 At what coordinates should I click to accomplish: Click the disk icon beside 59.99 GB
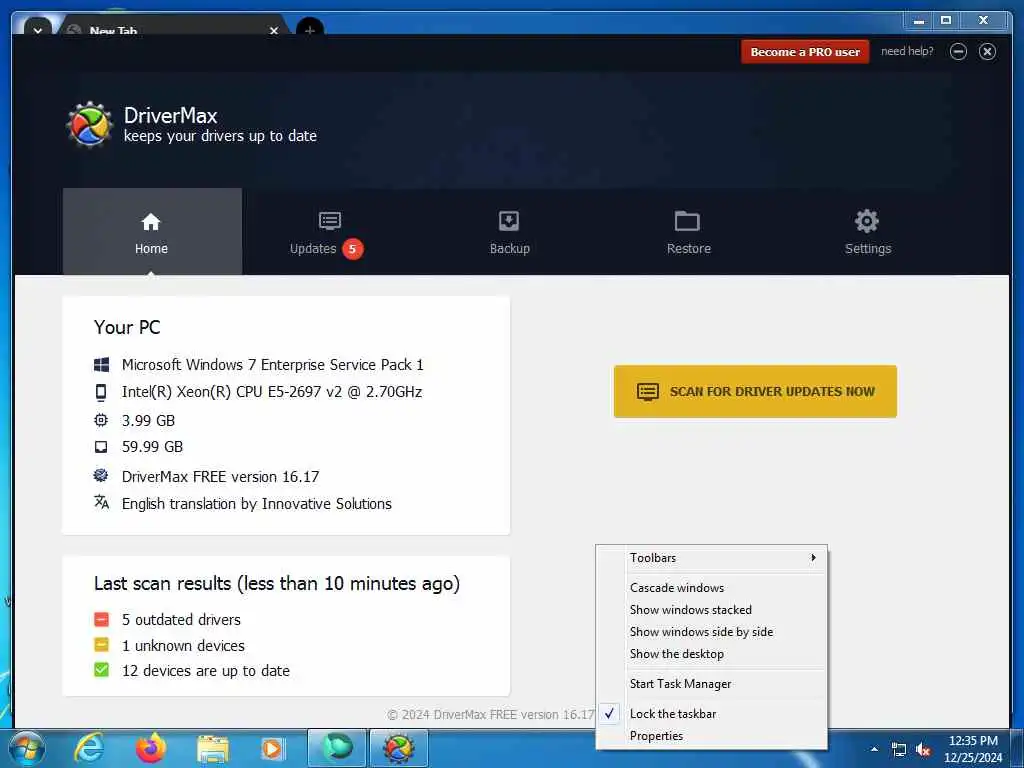click(101, 447)
